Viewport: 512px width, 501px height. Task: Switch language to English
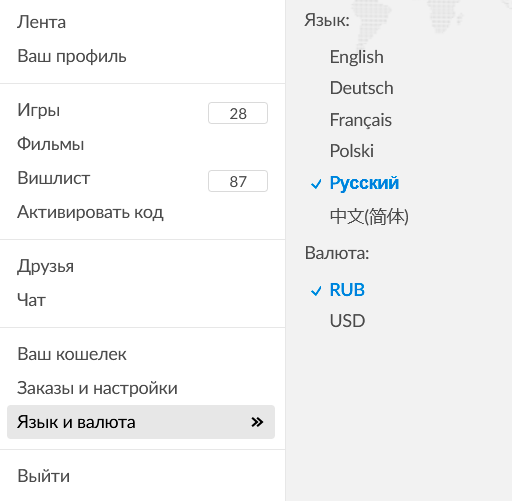pyautogui.click(x=357, y=57)
